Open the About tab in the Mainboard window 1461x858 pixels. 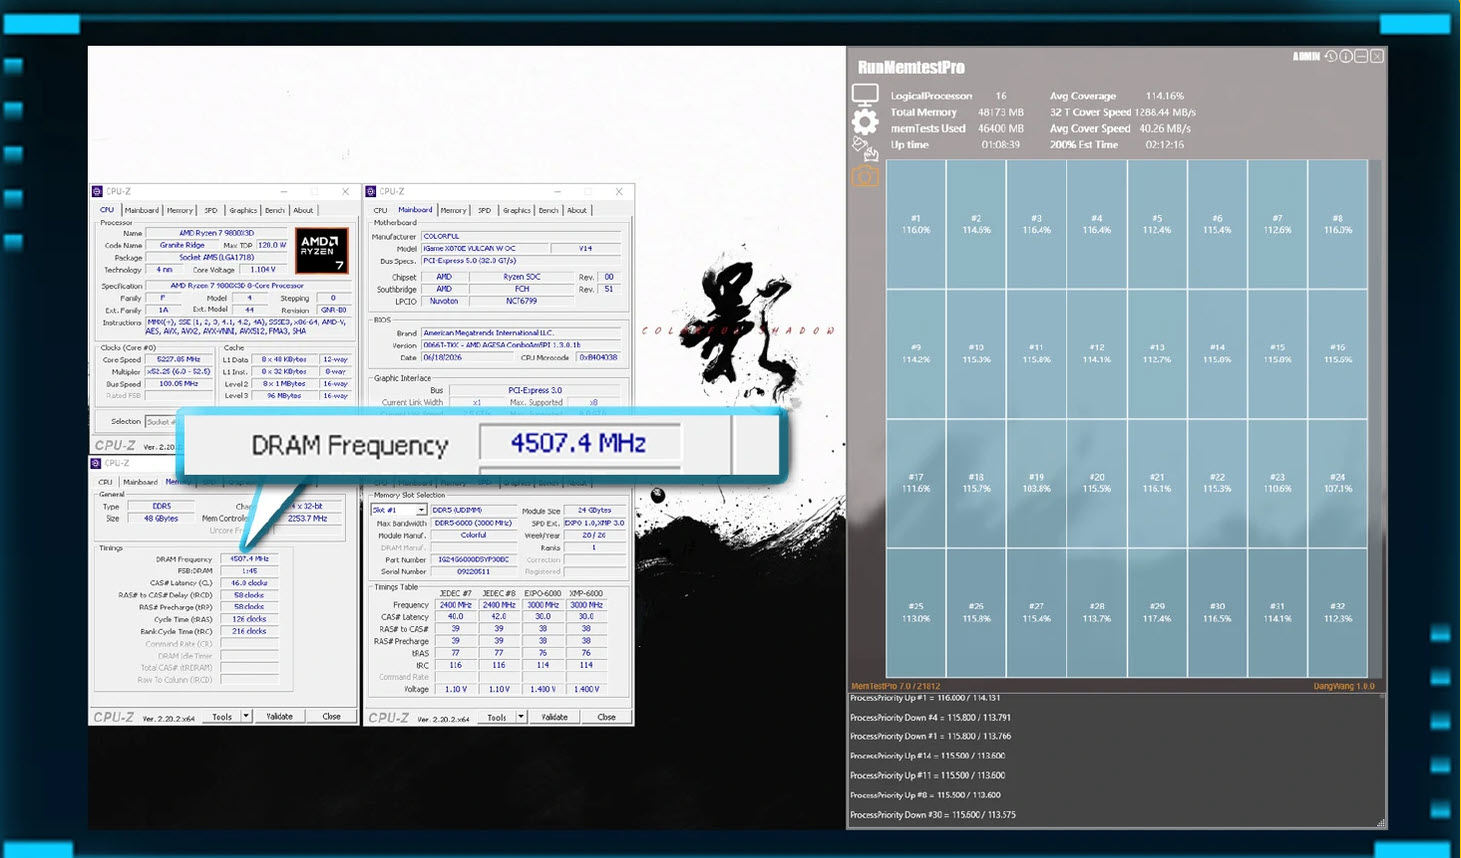click(x=577, y=210)
